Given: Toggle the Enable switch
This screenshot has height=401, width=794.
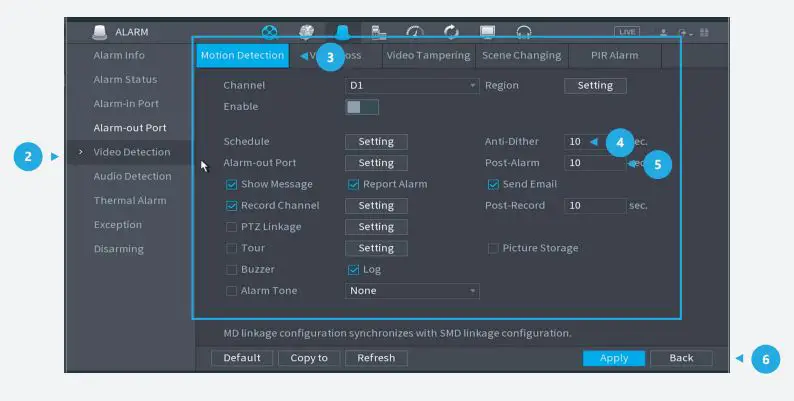Looking at the screenshot, I should (362, 107).
